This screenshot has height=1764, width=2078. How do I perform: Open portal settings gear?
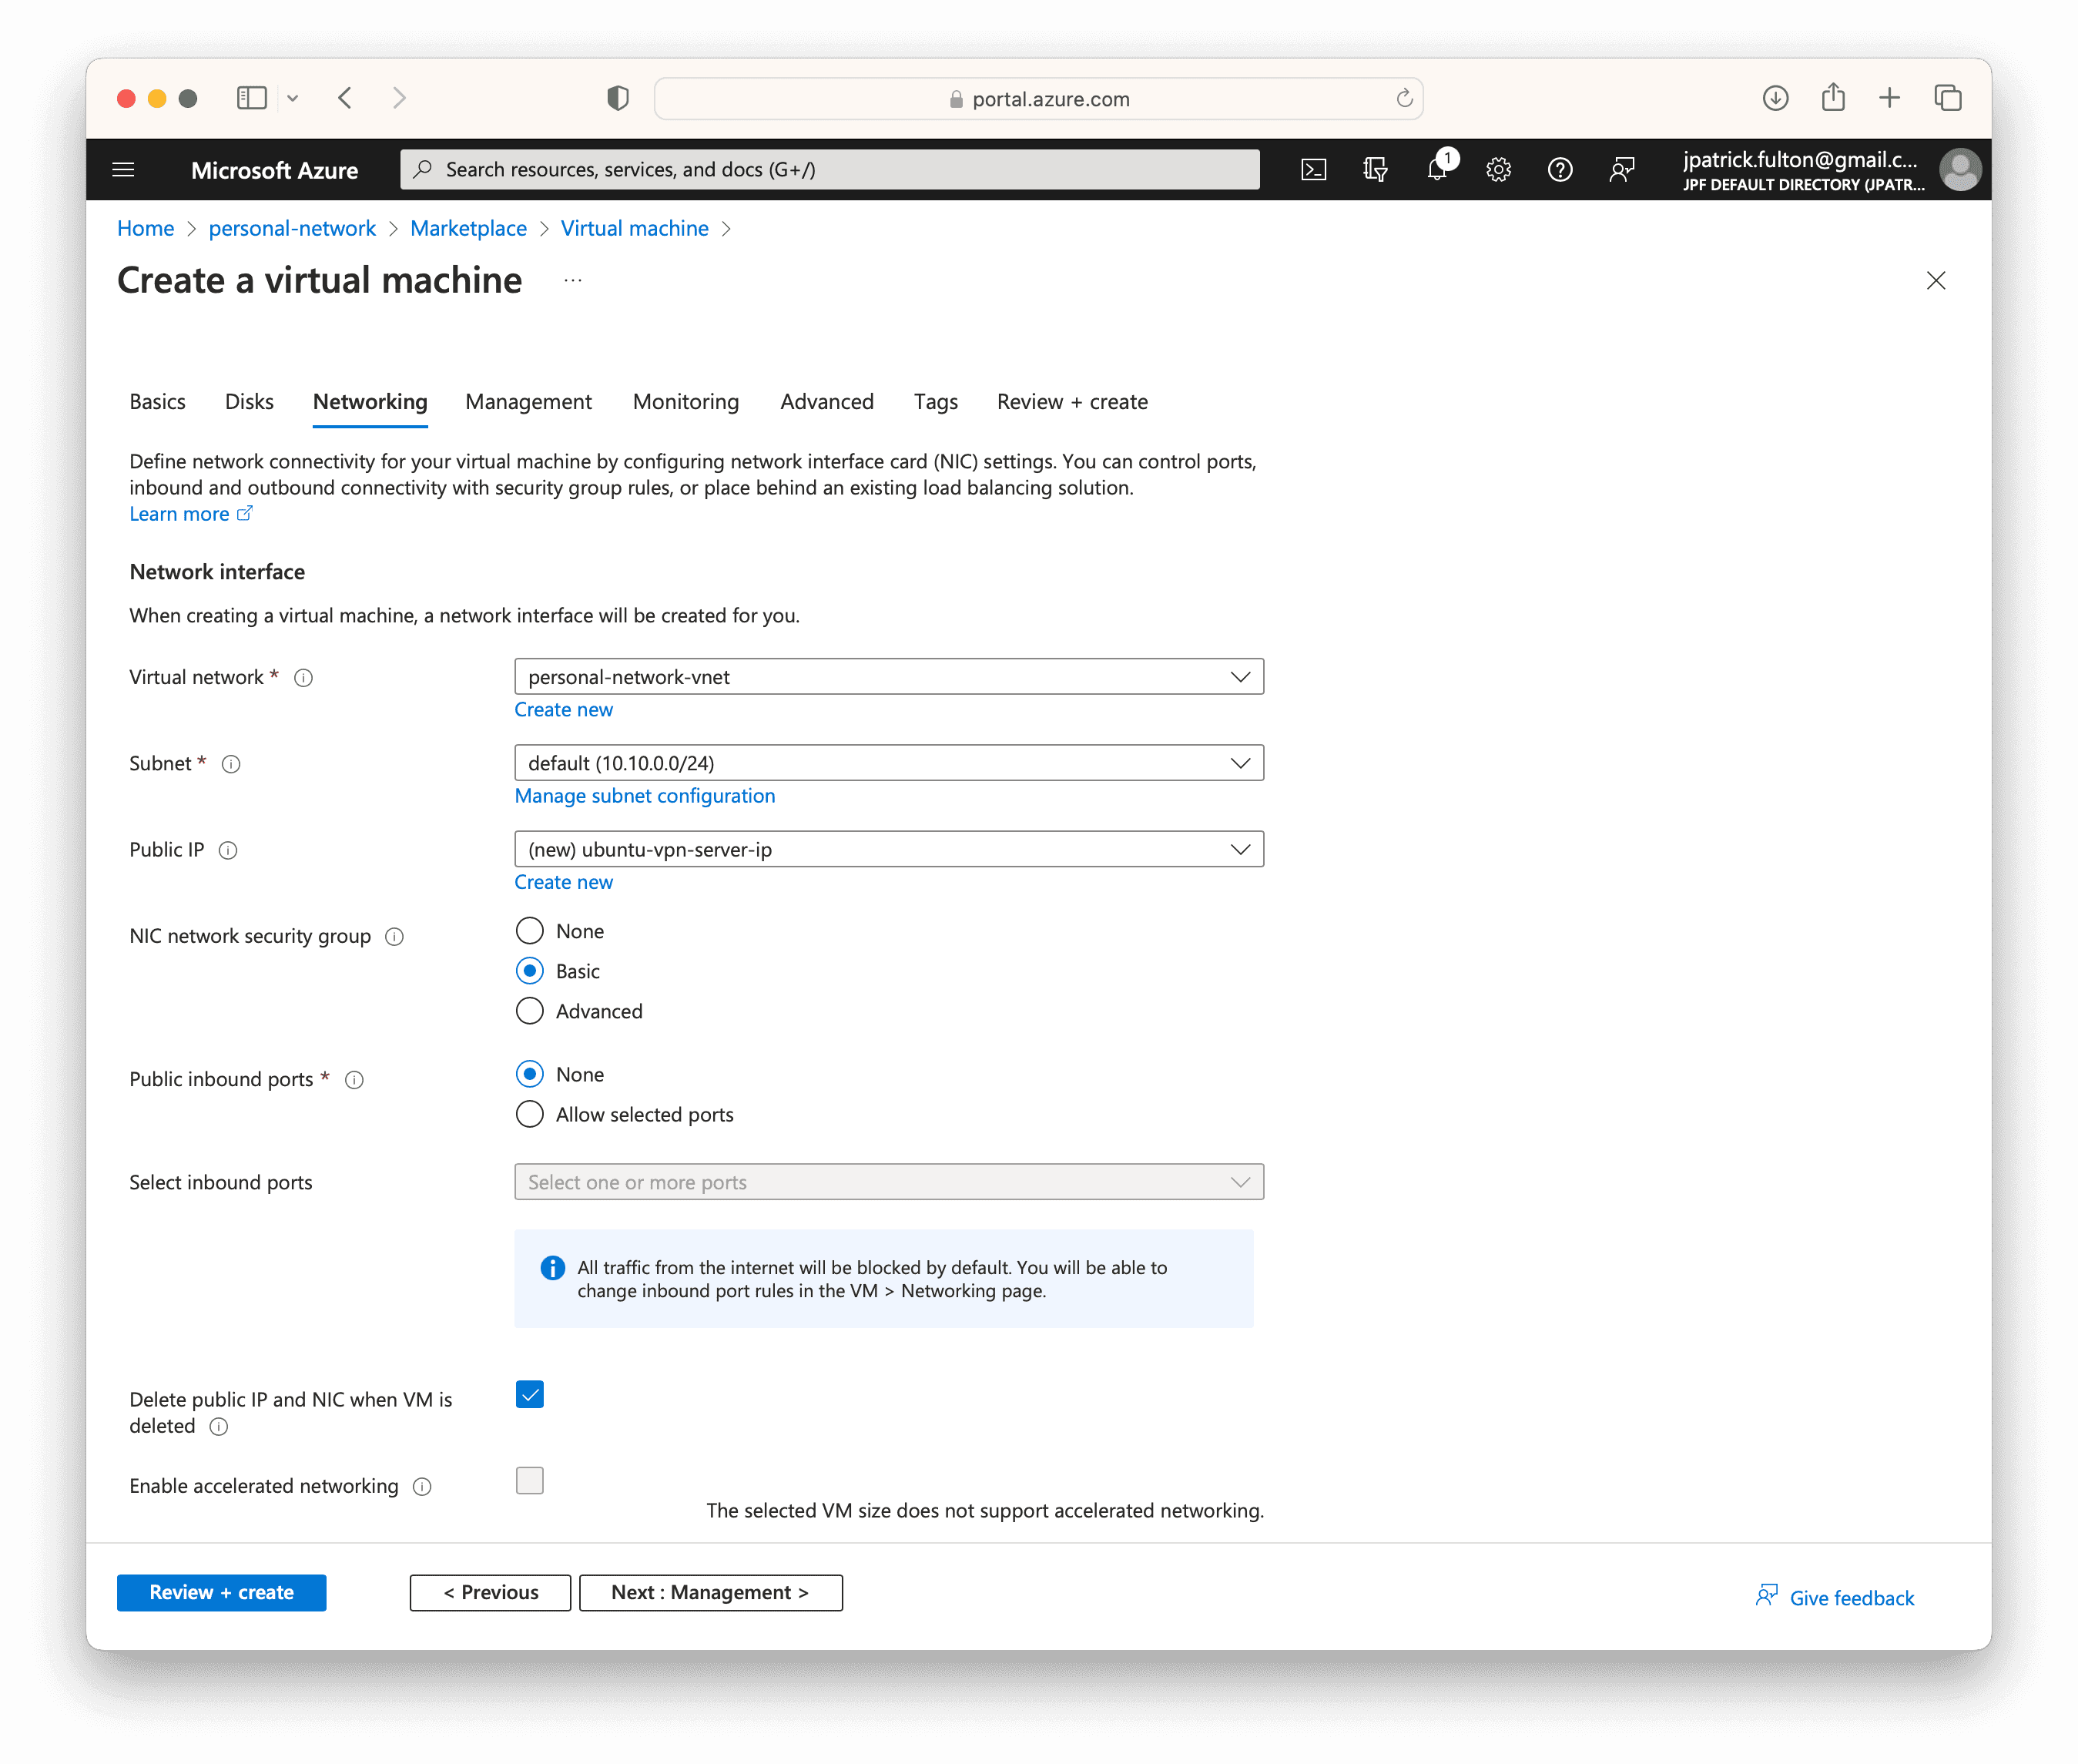pyautogui.click(x=1497, y=169)
